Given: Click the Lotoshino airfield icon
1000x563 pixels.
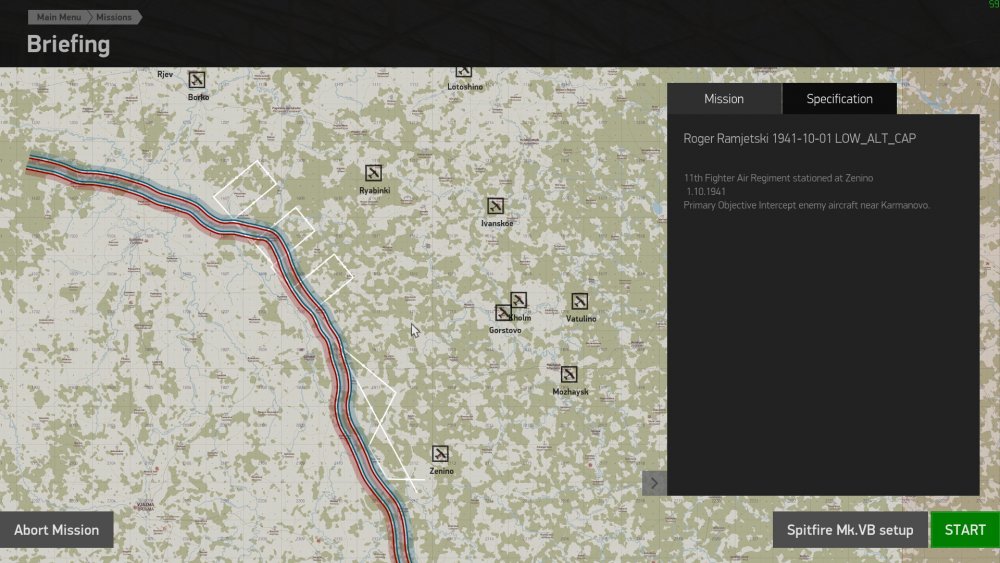Looking at the screenshot, I should [x=464, y=71].
